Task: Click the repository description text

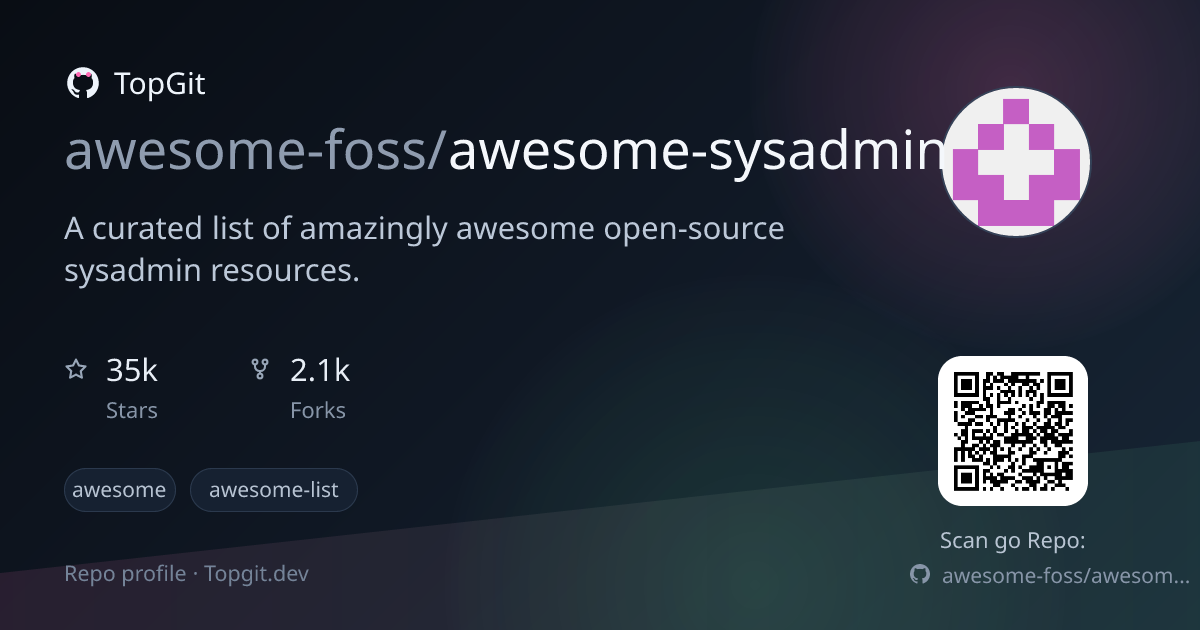Action: (x=424, y=249)
